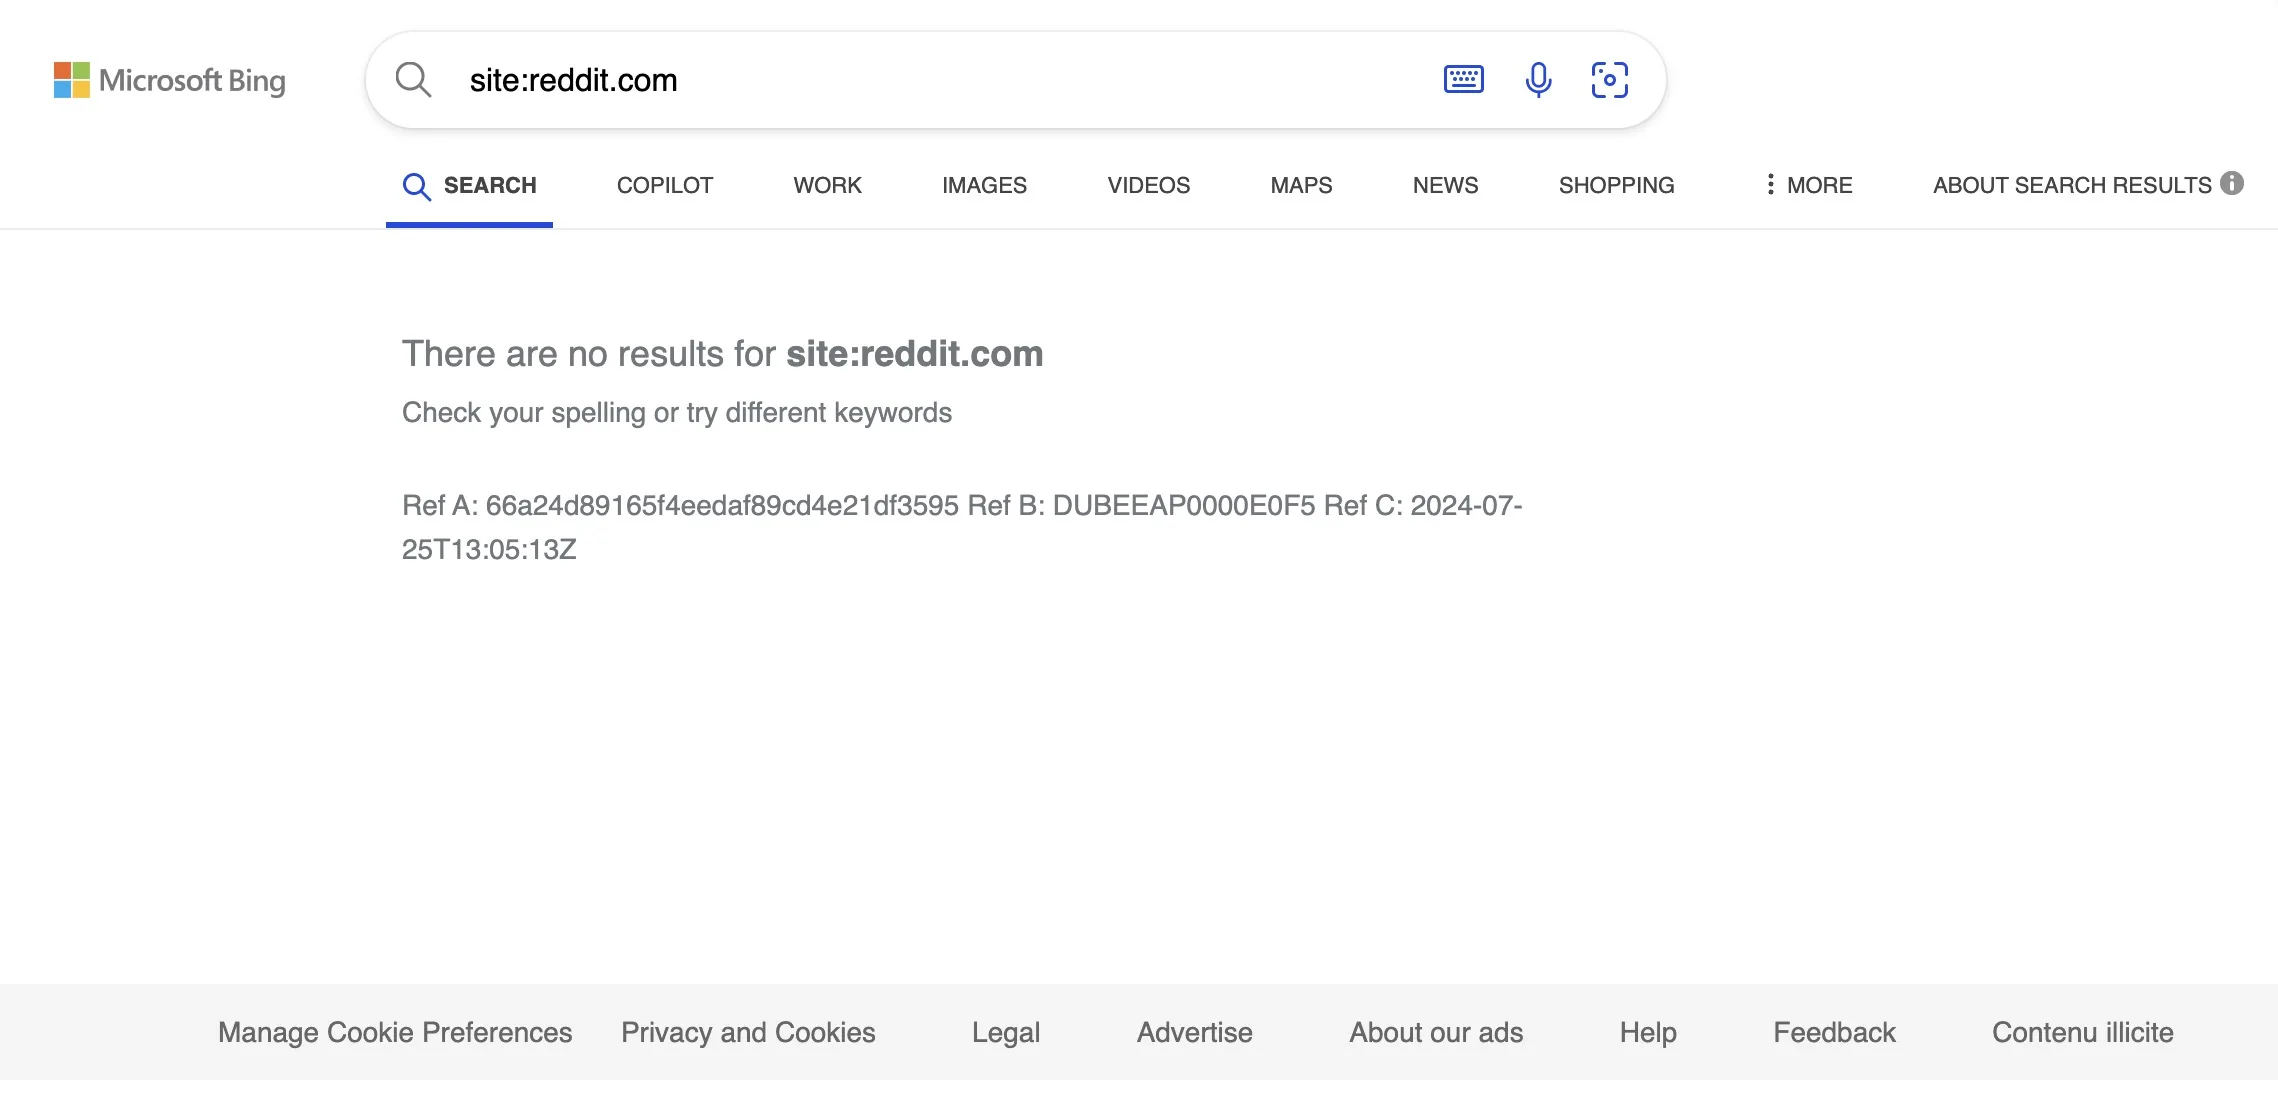Open the WORK tab

[x=827, y=185]
